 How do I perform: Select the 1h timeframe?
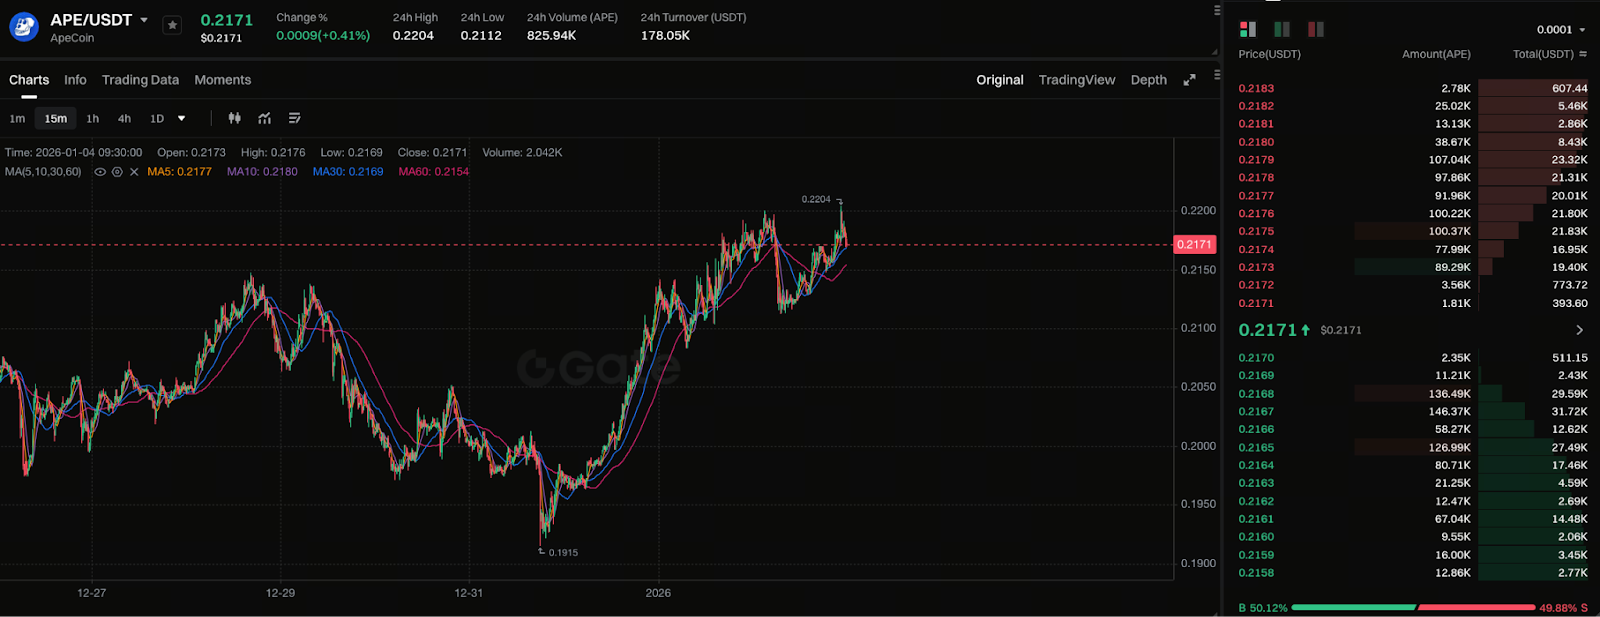(92, 118)
